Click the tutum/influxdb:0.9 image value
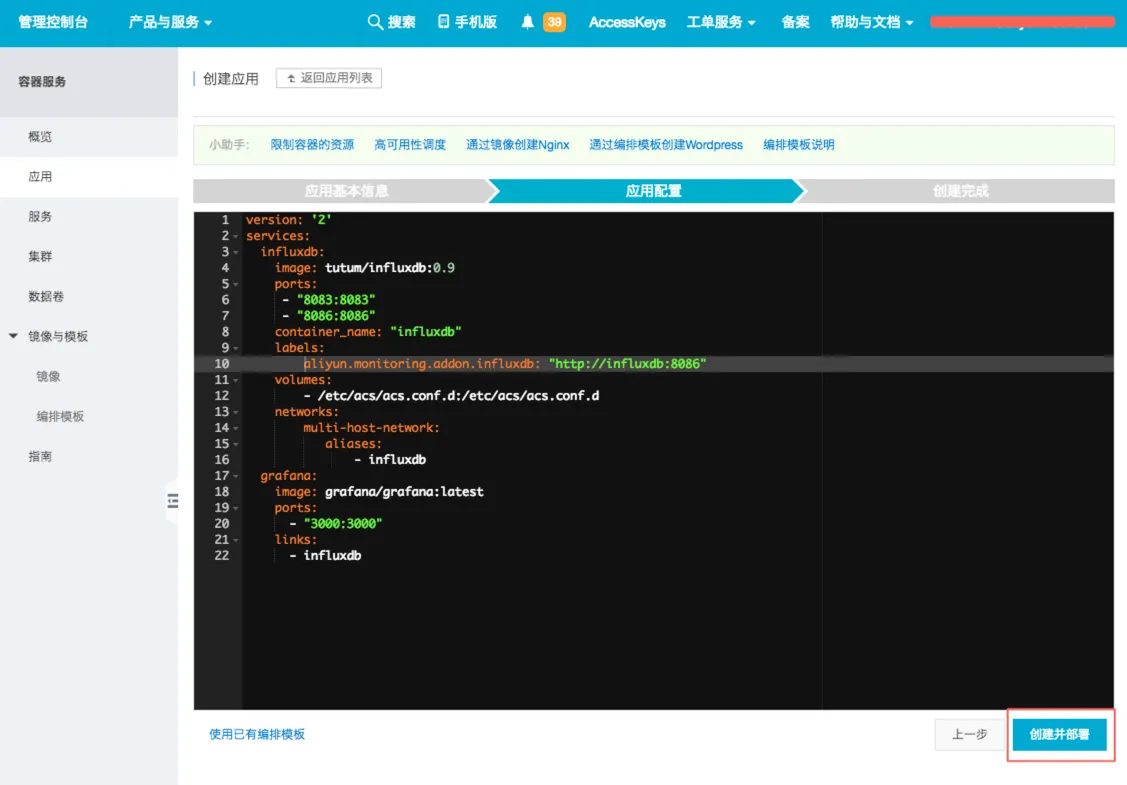Screen dimensions: 1127x785 click(x=390, y=268)
